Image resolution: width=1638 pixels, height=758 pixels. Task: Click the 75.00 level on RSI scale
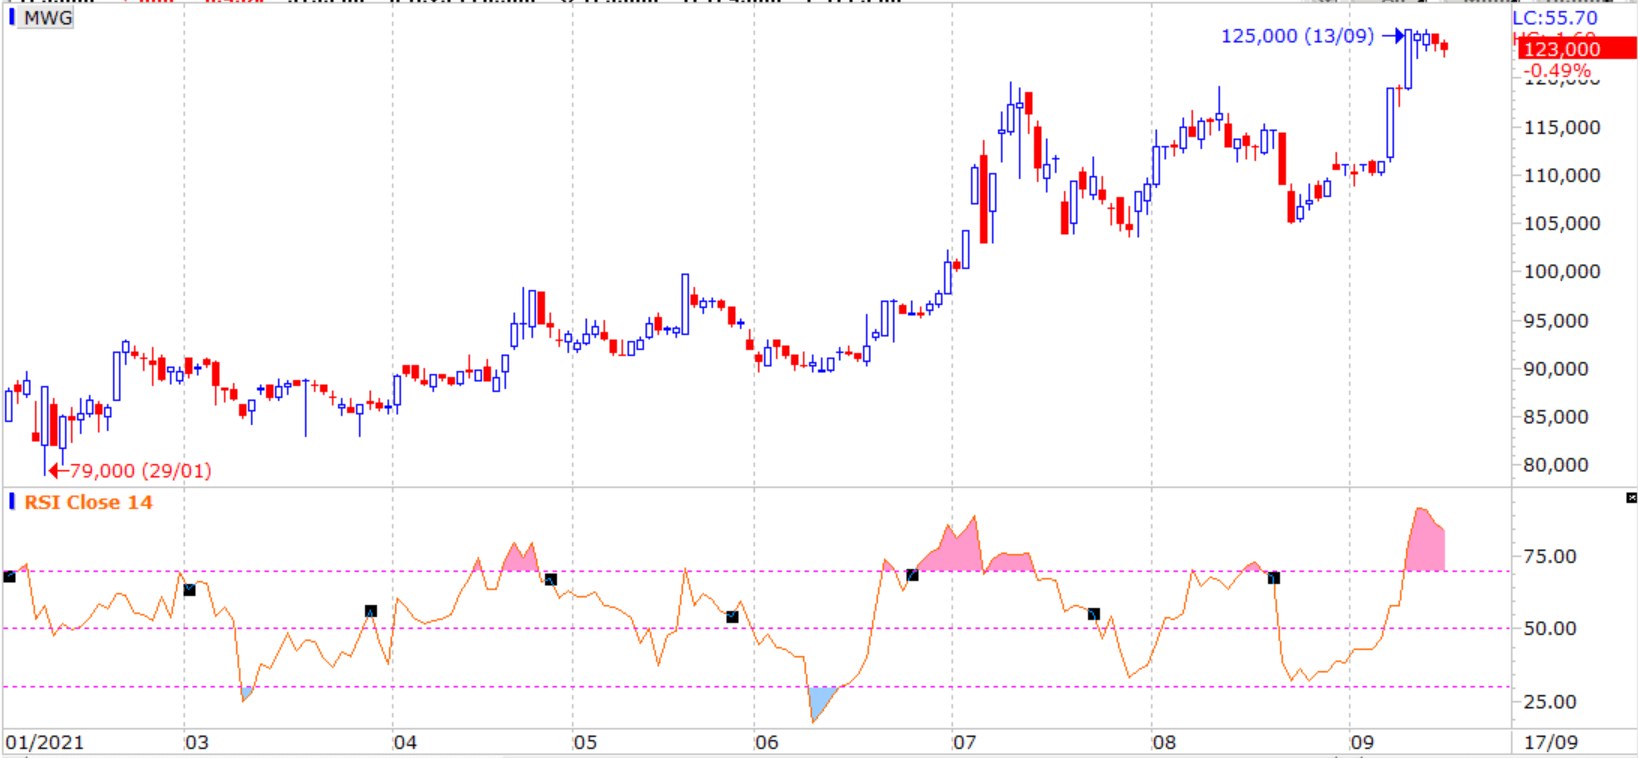pos(1549,556)
